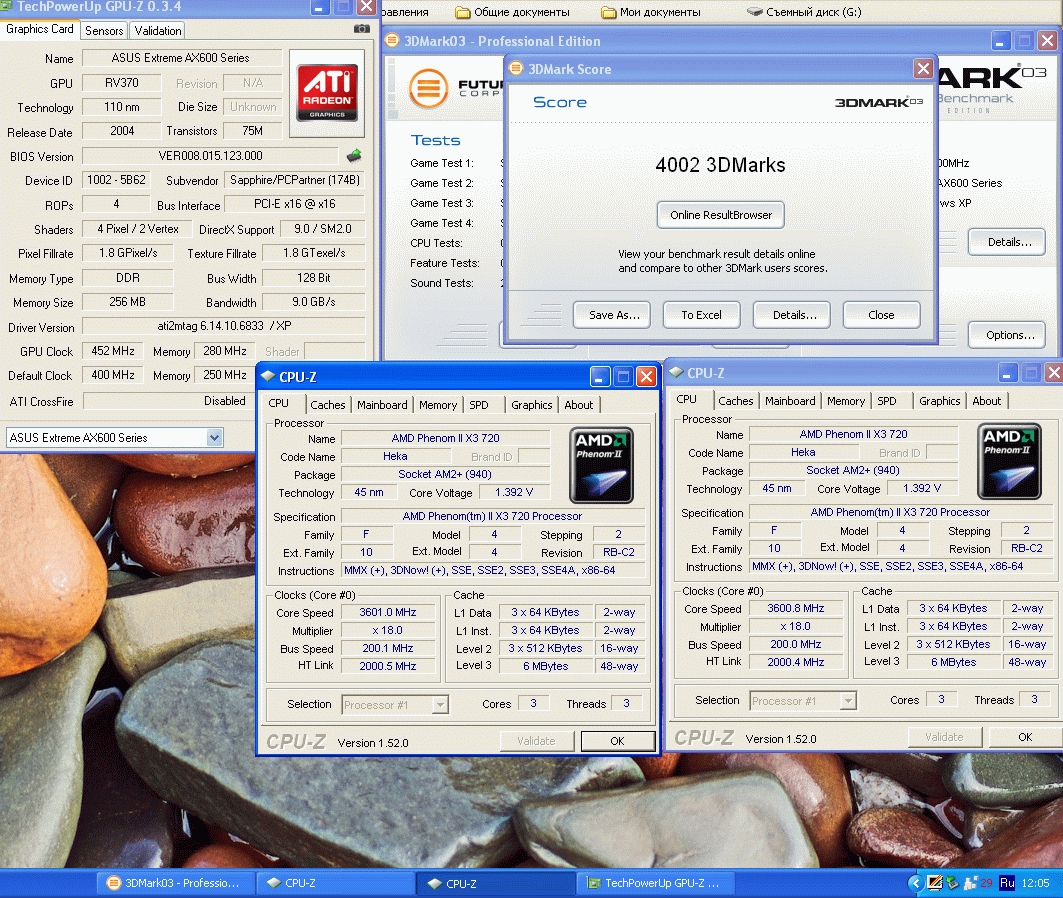Open the graphics card selection dropdown in GPU-Z
The height and width of the screenshot is (898, 1063).
coord(214,438)
